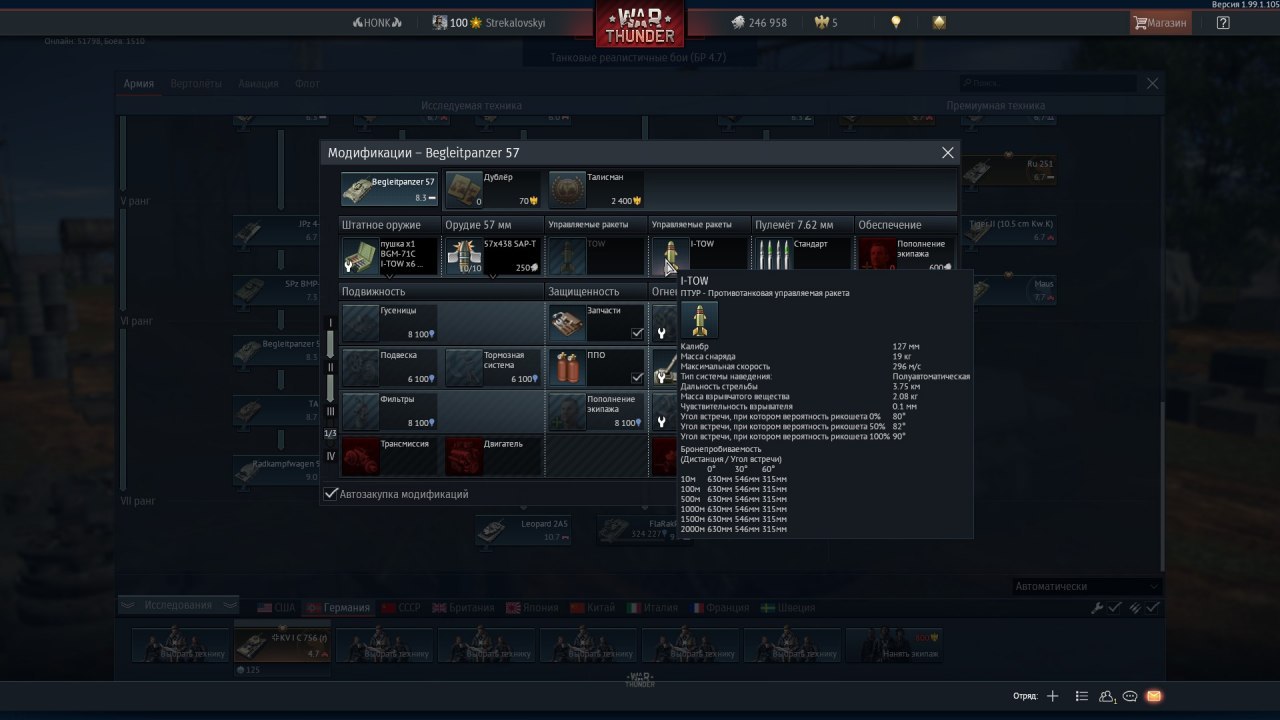The width and height of the screenshot is (1280, 720).
Task: Select the Франция nation tab
Action: coord(718,608)
